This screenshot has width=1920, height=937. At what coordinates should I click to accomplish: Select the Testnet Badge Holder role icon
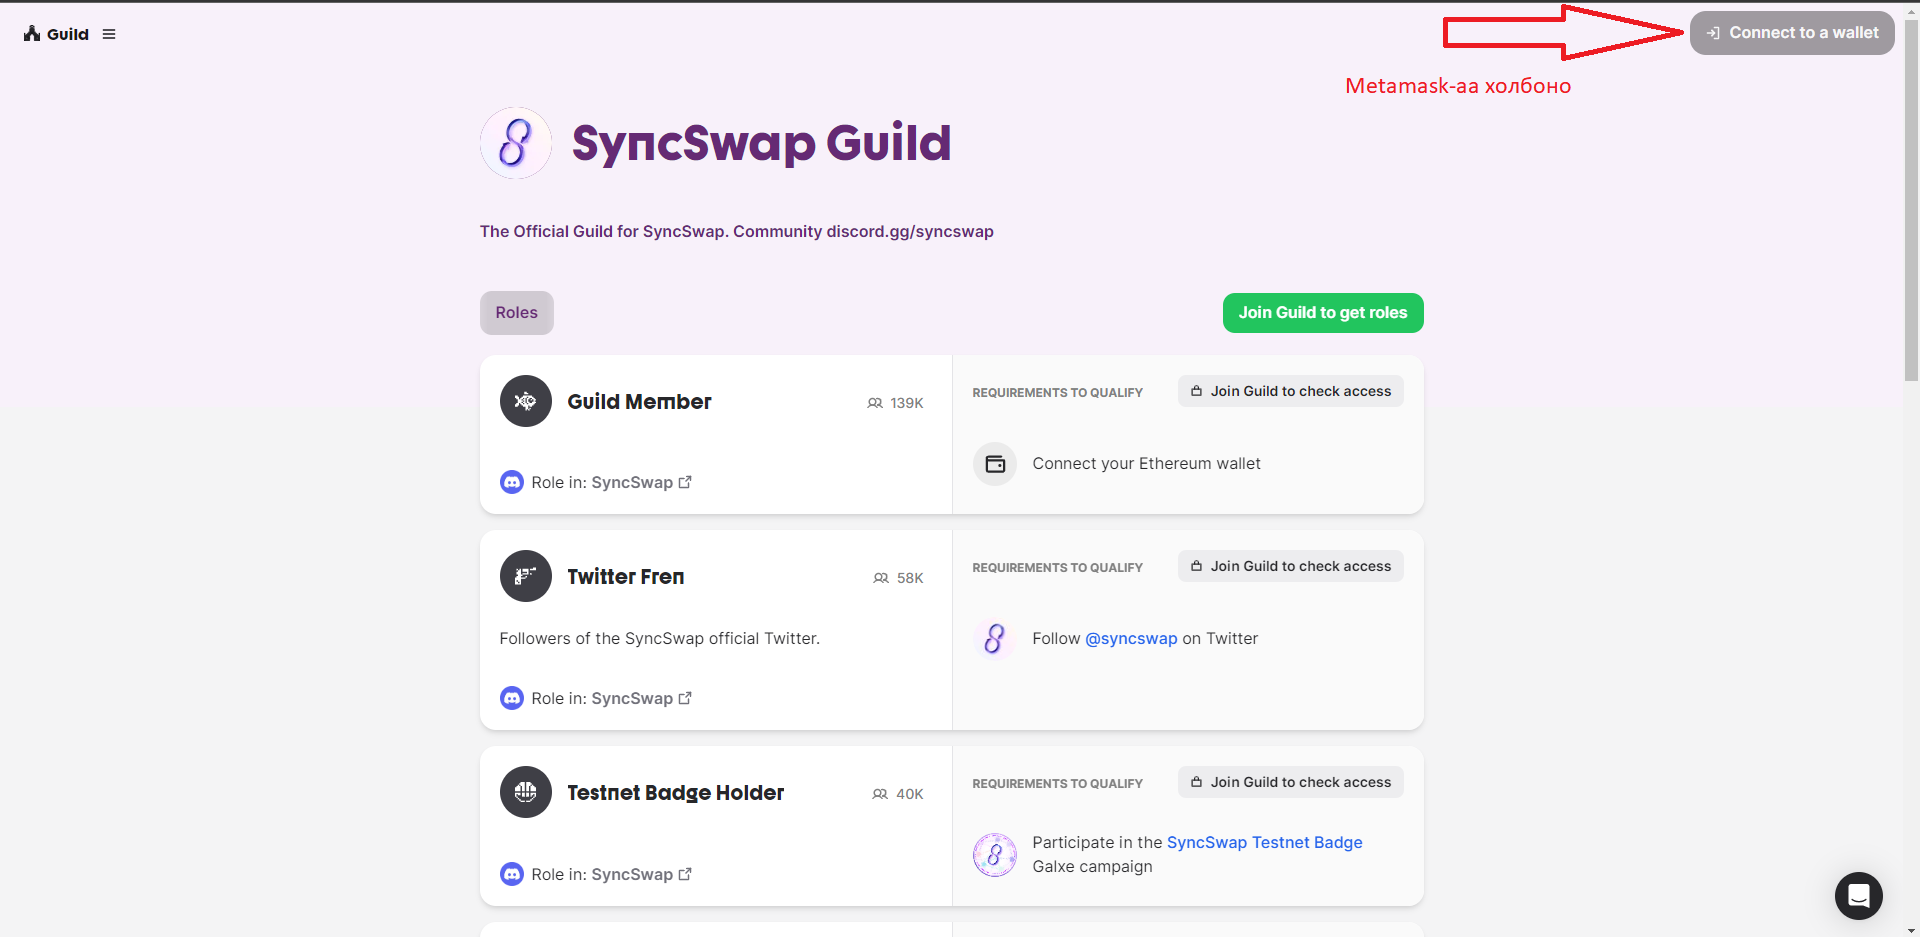point(524,791)
